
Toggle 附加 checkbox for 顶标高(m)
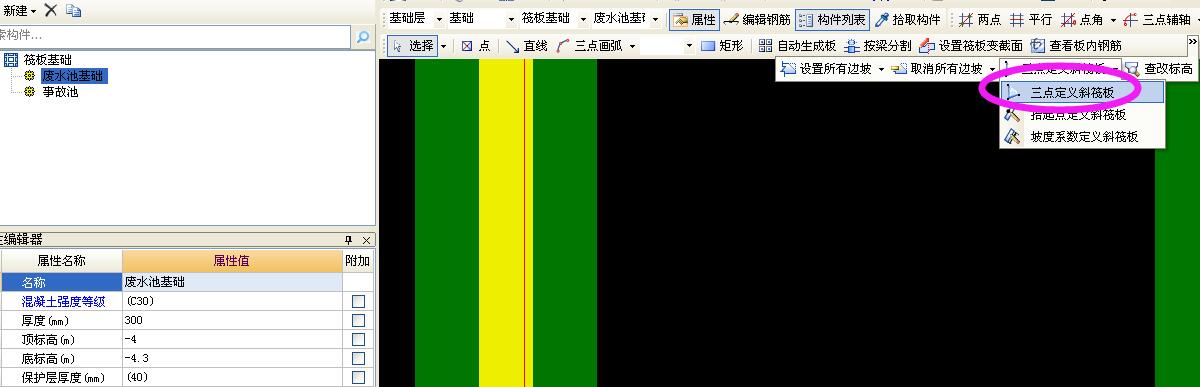(358, 340)
